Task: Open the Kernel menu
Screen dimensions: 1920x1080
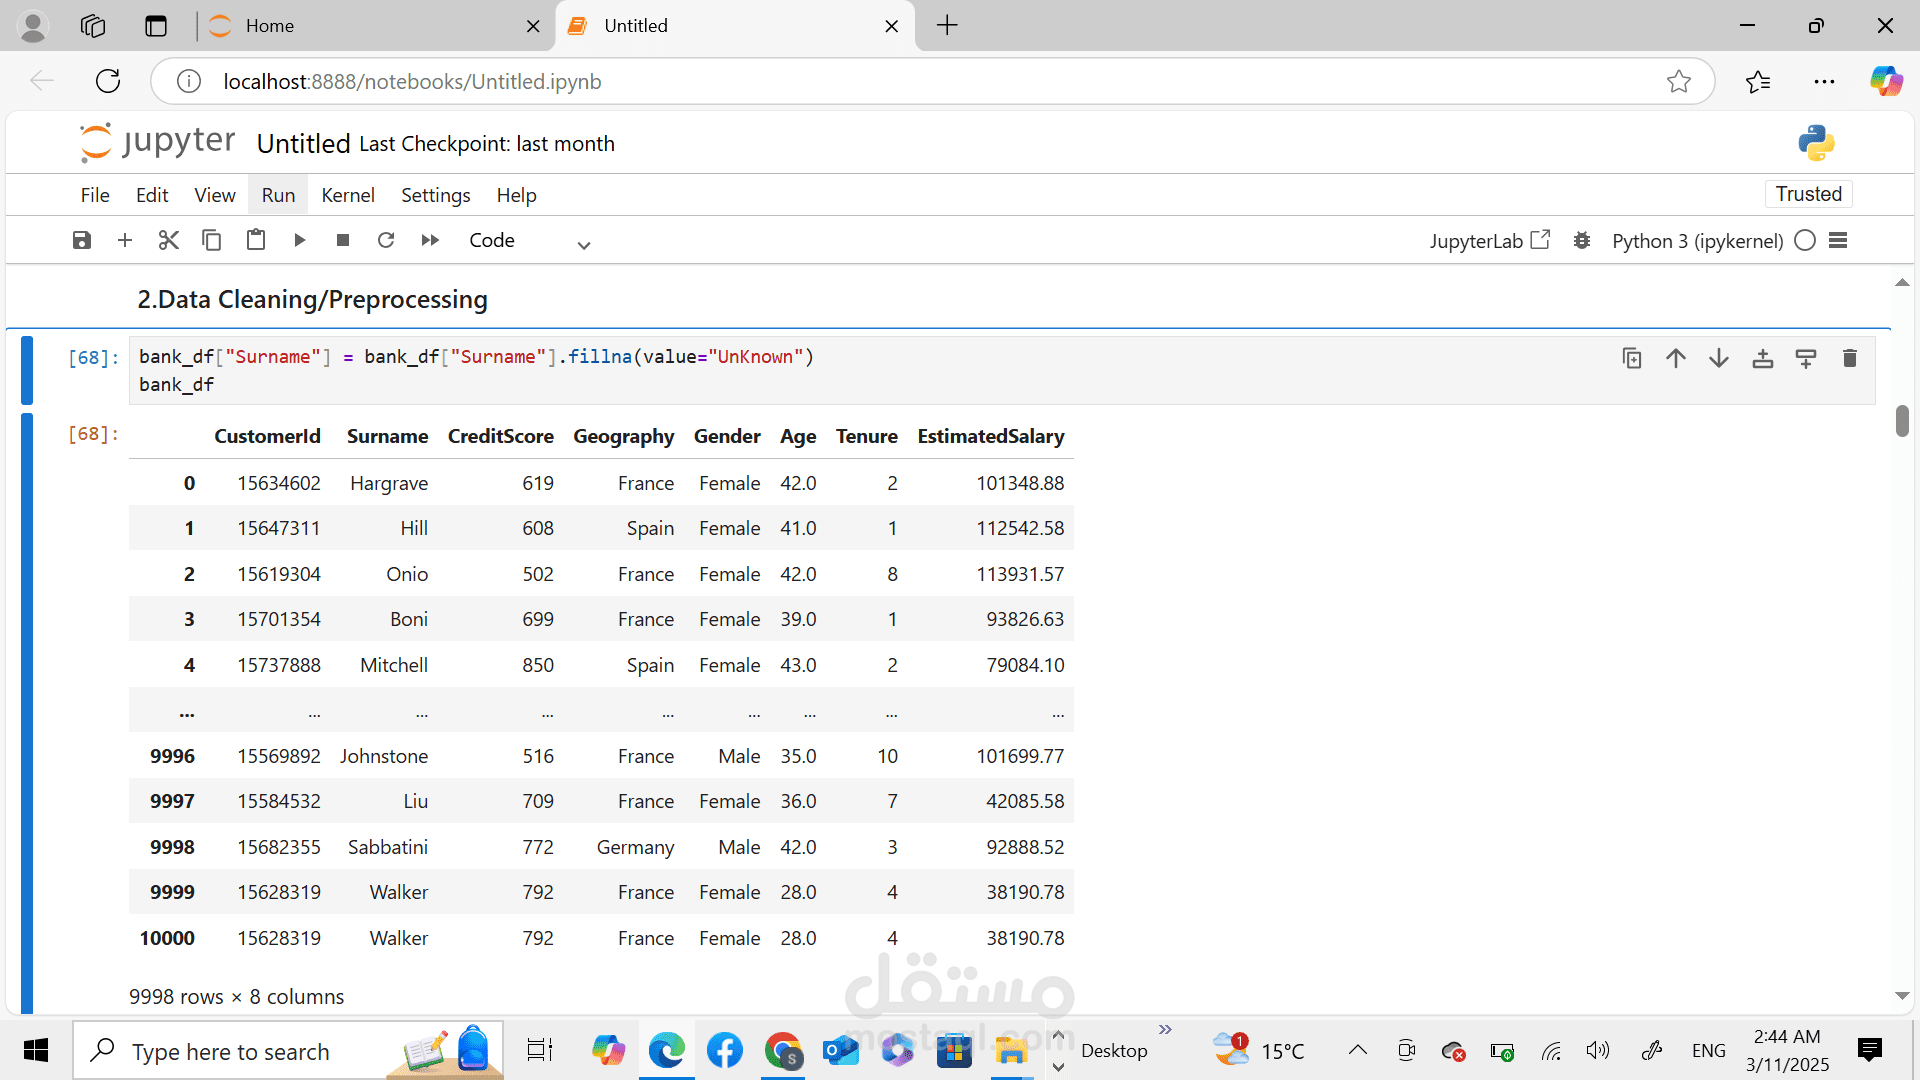Action: [347, 195]
